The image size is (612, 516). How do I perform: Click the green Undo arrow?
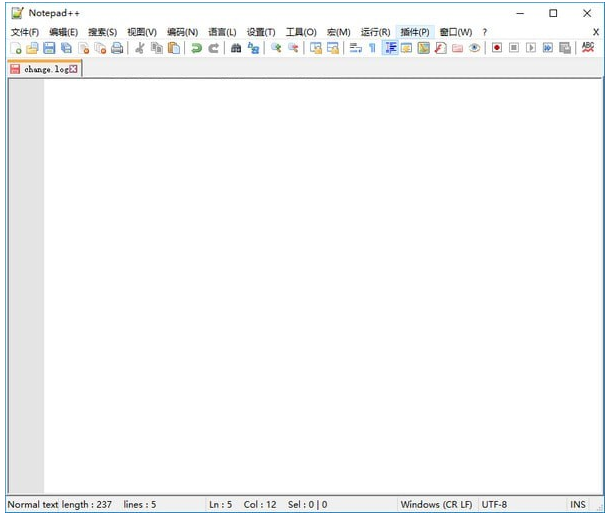pyautogui.click(x=196, y=48)
